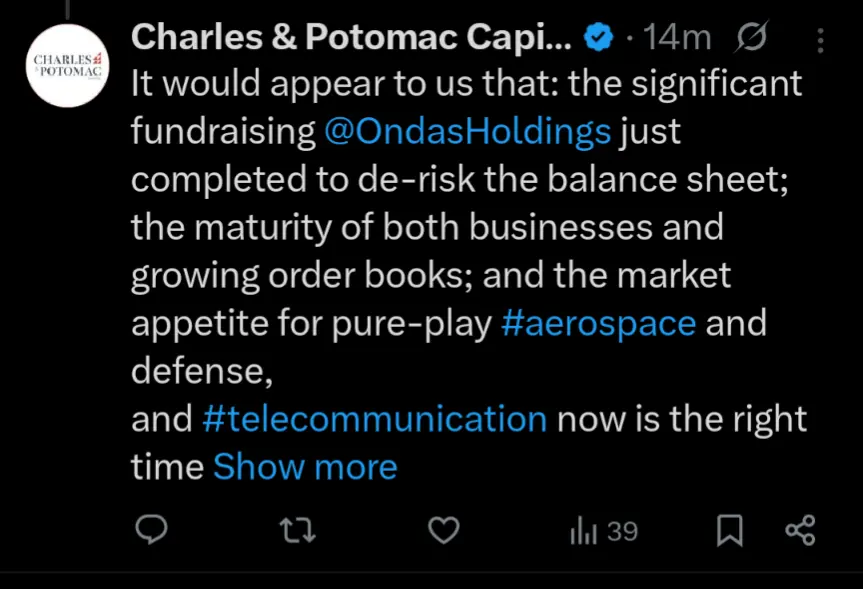Bookmark this tweet
This screenshot has height=589, width=863.
pyautogui.click(x=730, y=531)
